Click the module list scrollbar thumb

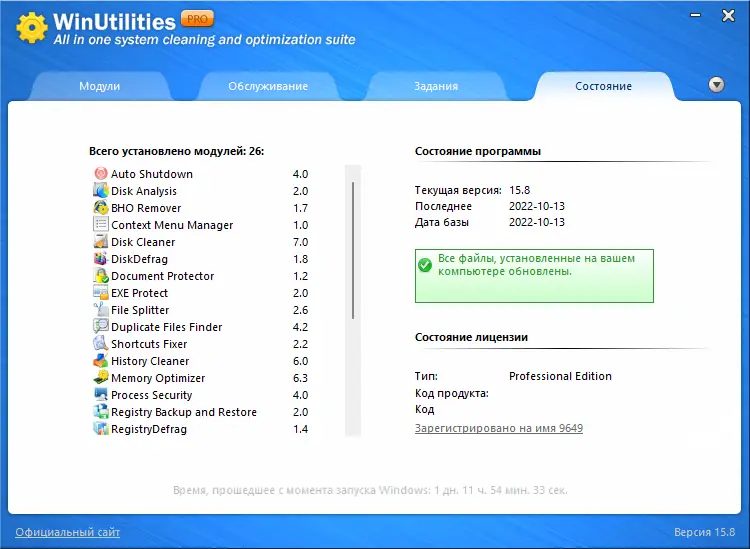(x=353, y=250)
